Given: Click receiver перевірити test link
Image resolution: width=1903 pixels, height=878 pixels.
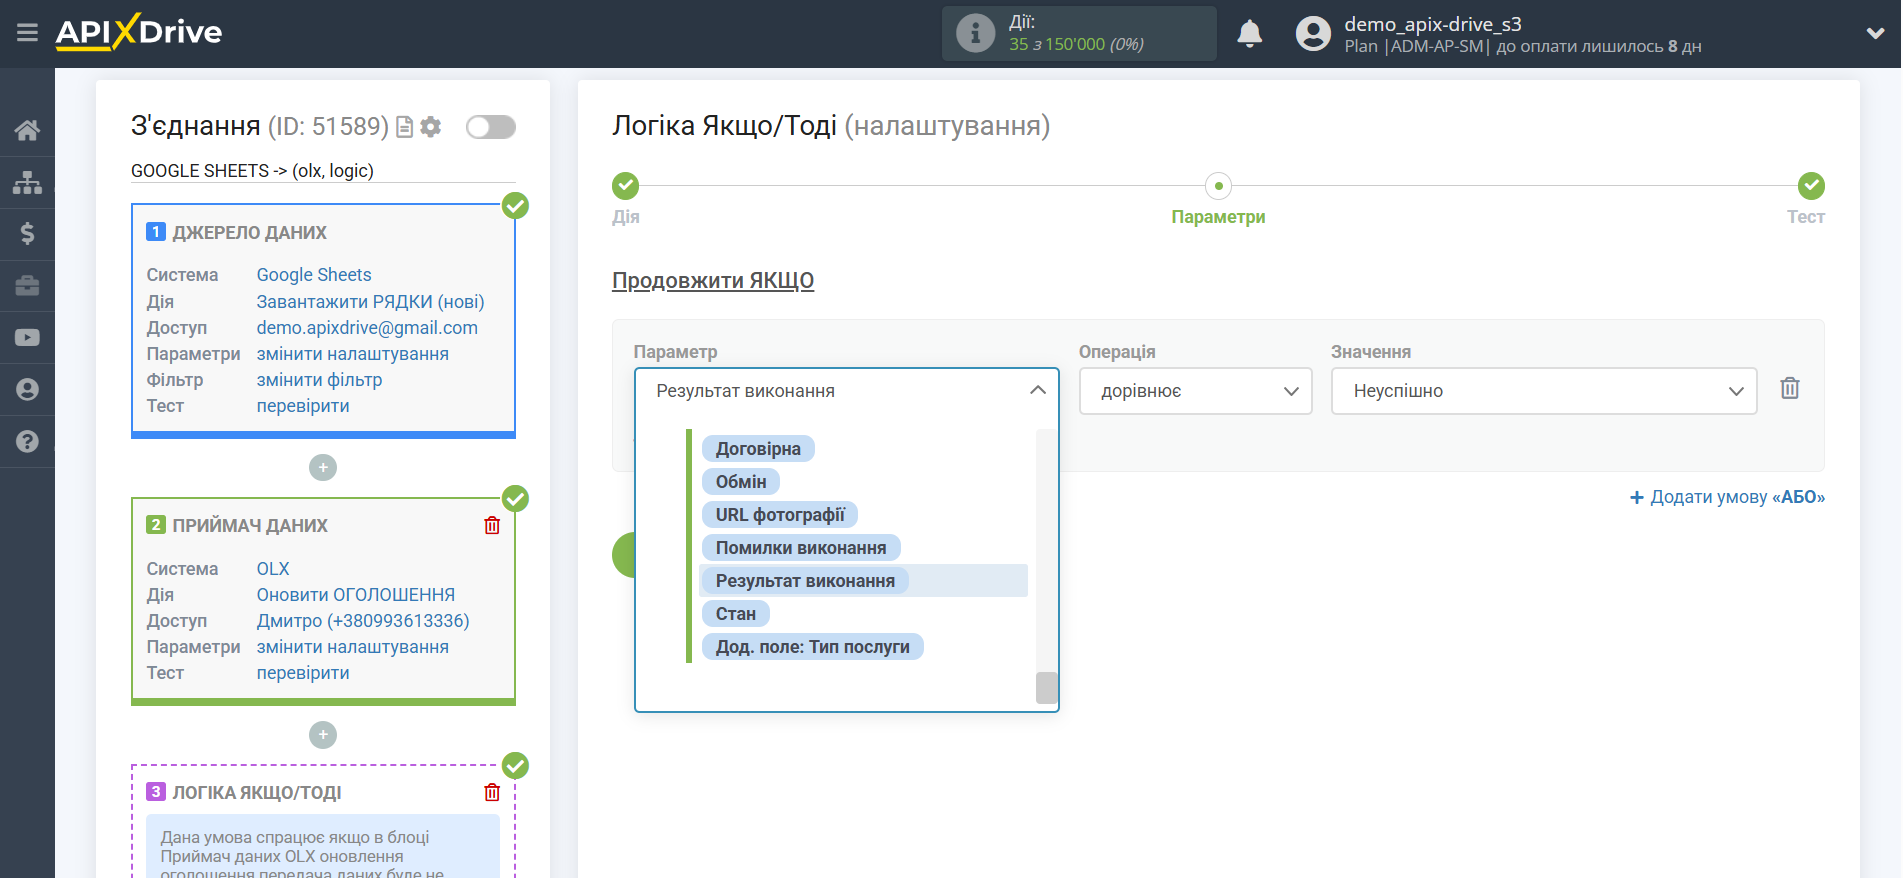Looking at the screenshot, I should (x=303, y=673).
